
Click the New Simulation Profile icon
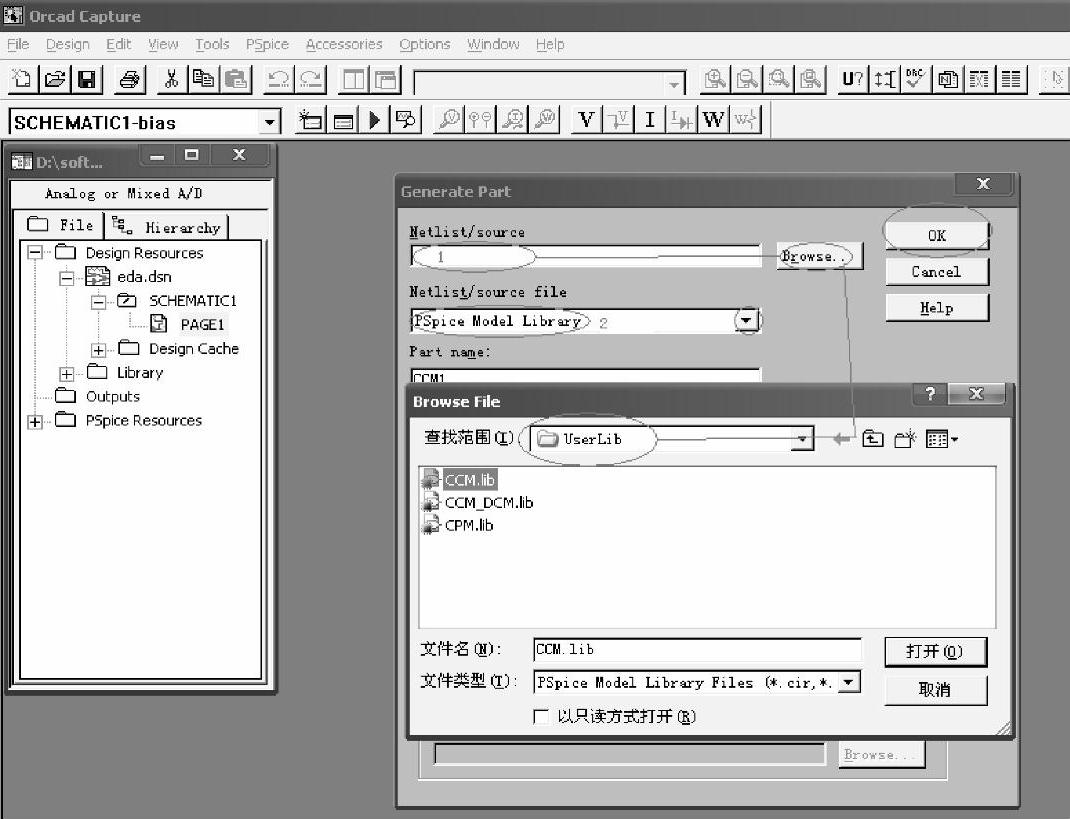point(310,120)
